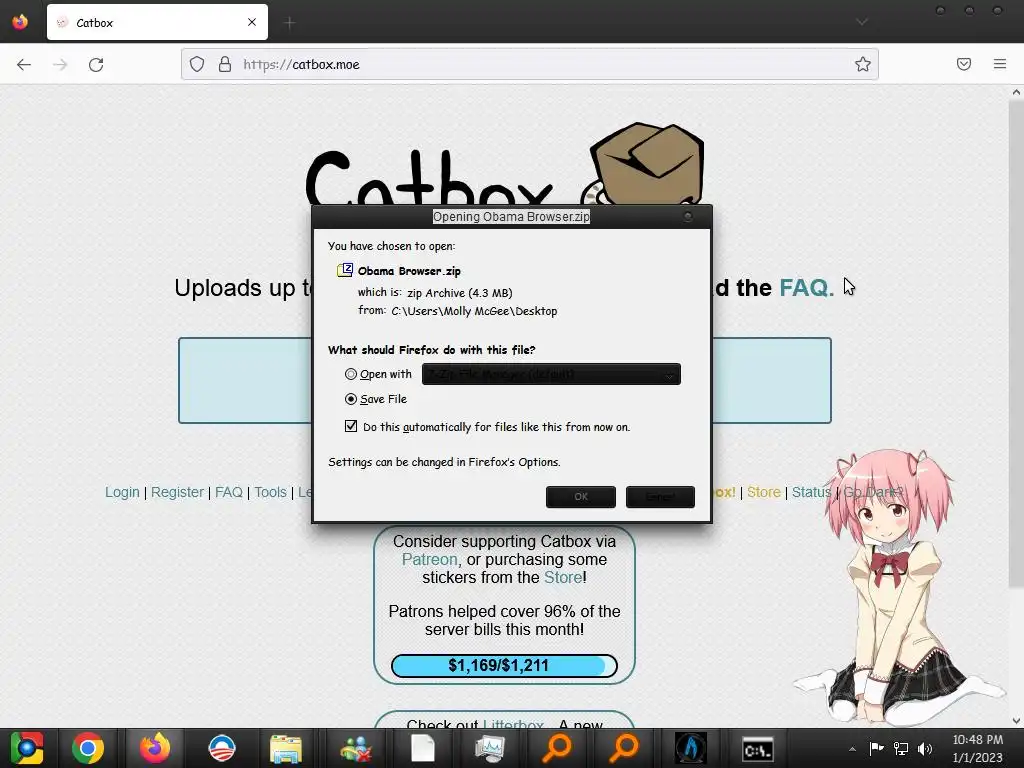Click the $1,169/$1,211 funding progress bar

click(504, 665)
